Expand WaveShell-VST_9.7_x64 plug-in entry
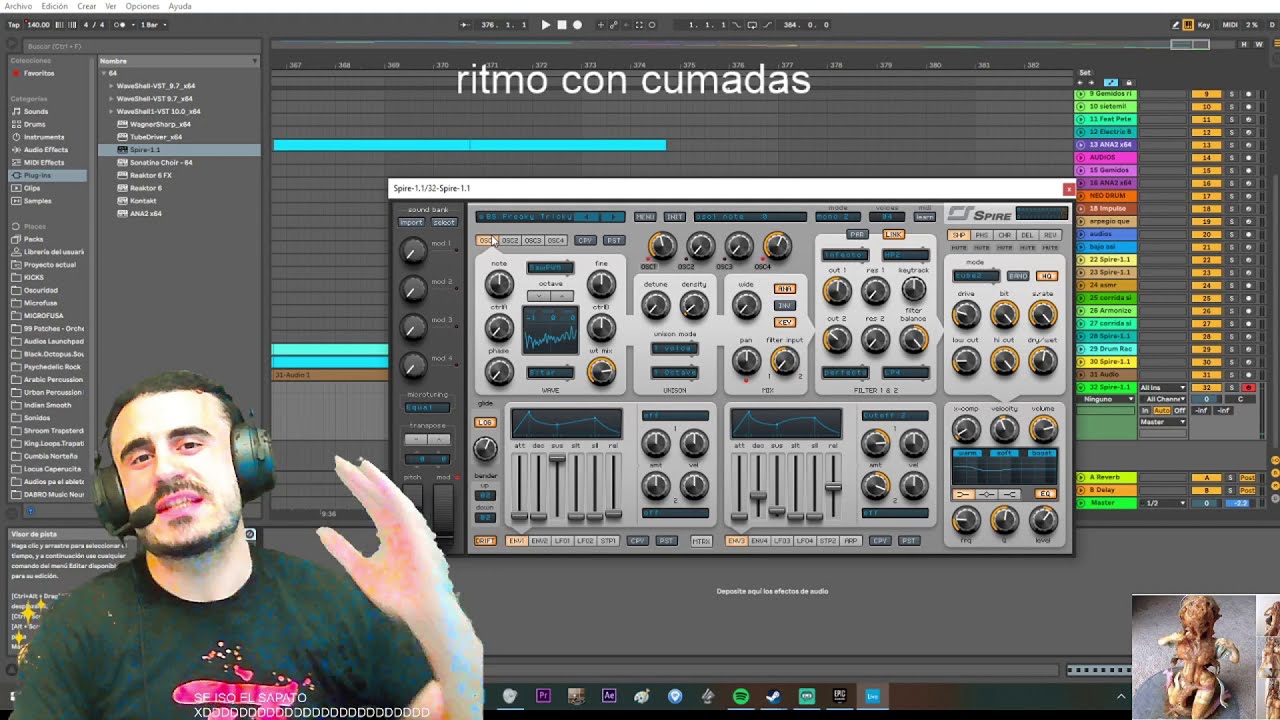The width and height of the screenshot is (1280, 720). click(x=112, y=86)
